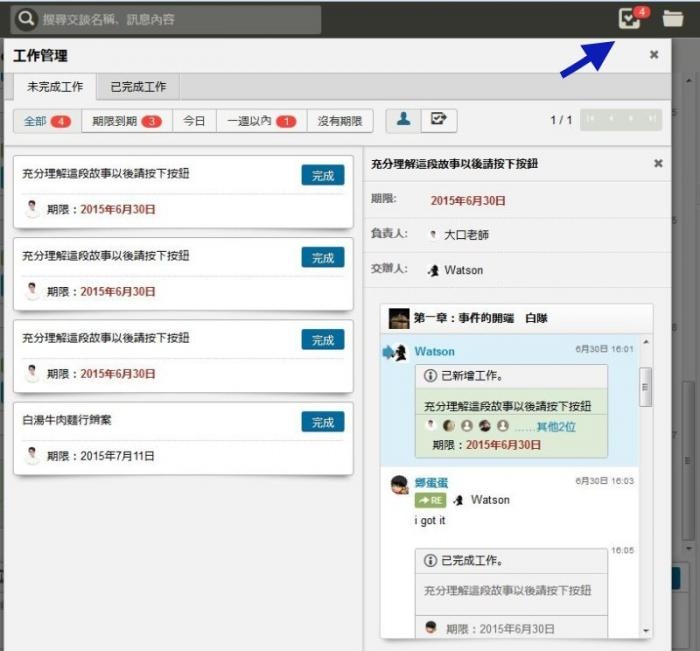Click the chat scrollbar thumb

[x=645, y=387]
